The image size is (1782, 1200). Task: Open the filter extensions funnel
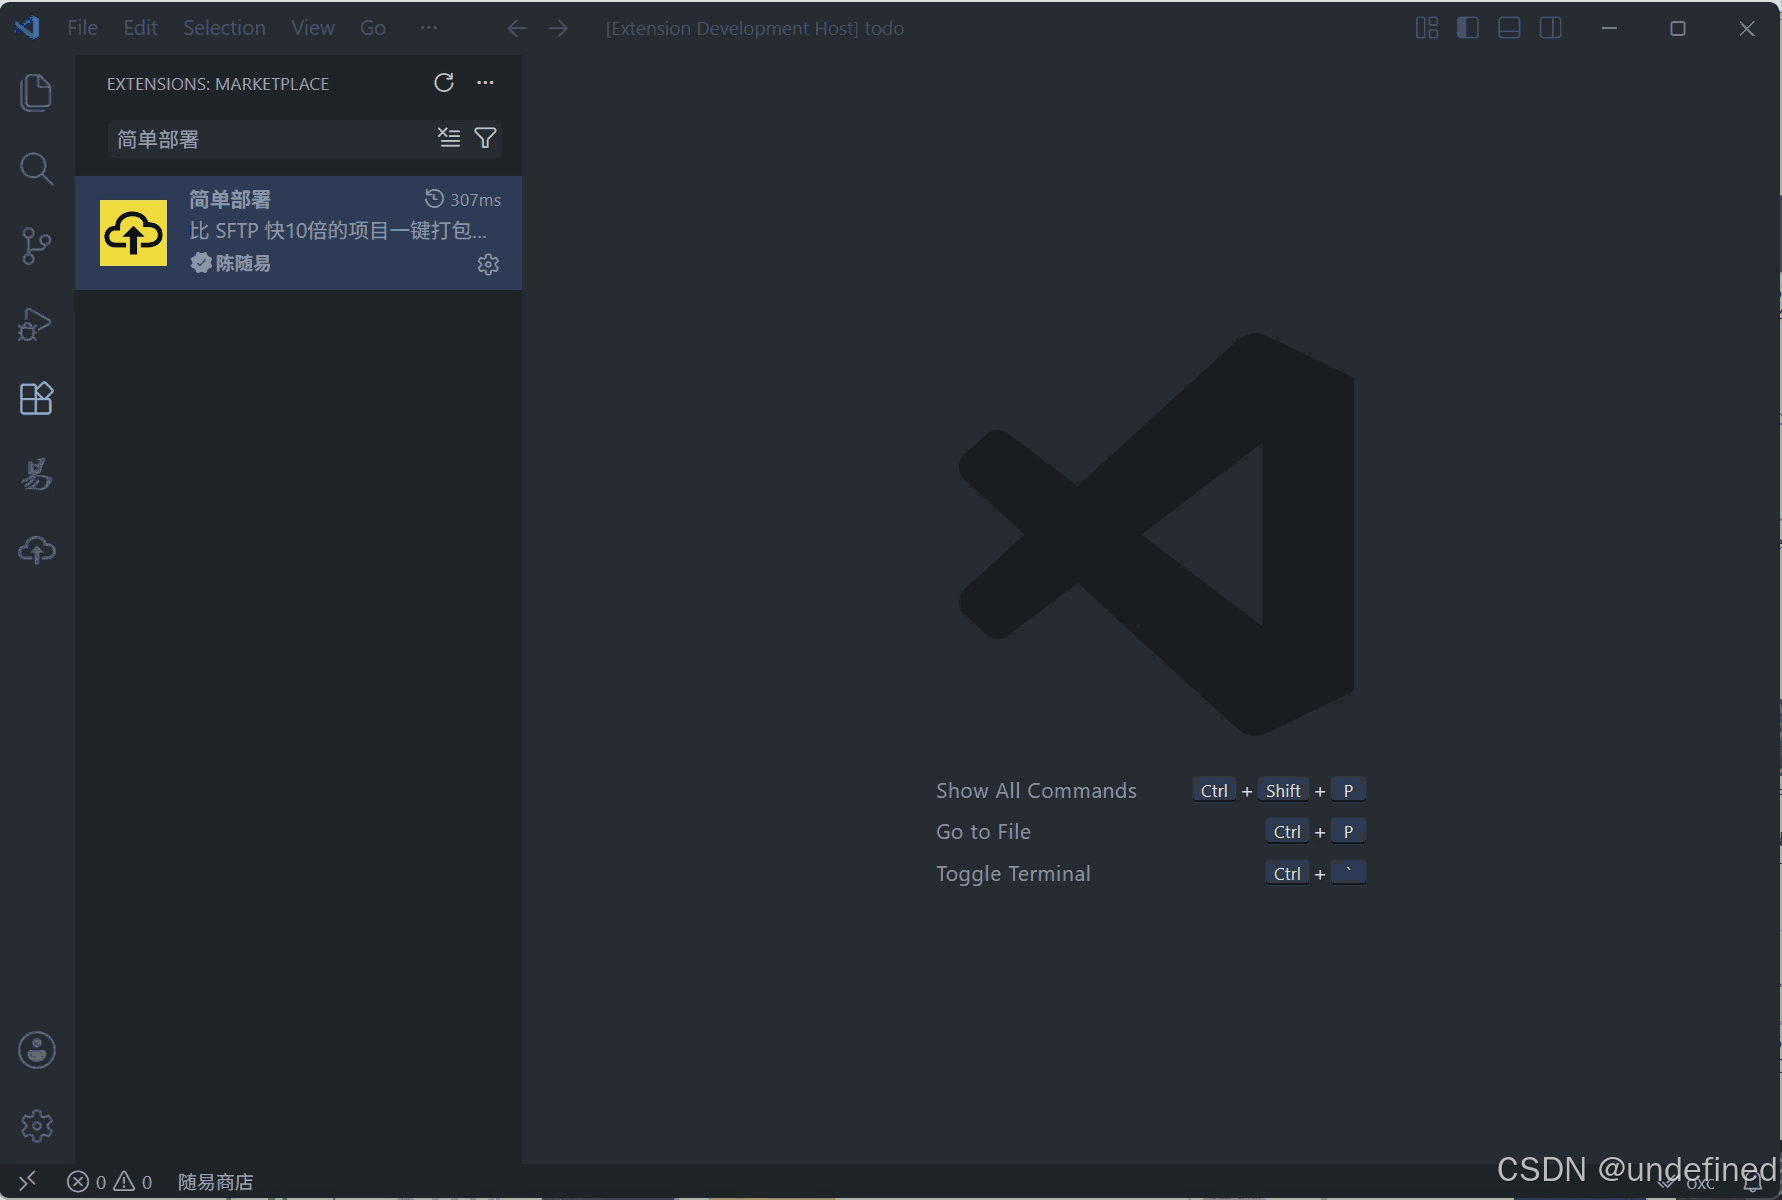(x=485, y=138)
